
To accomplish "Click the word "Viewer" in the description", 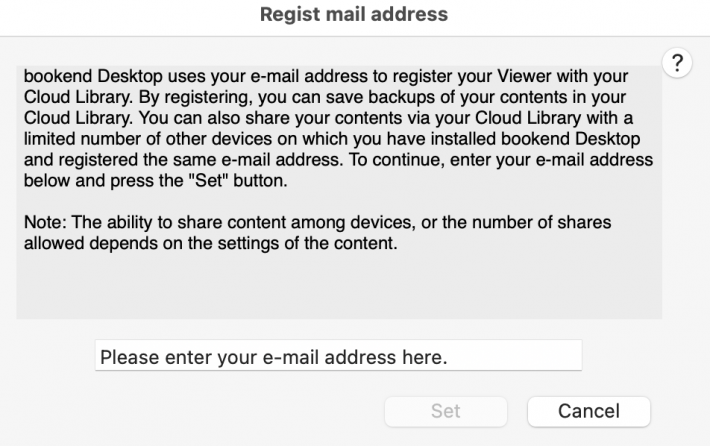I will tap(524, 76).
